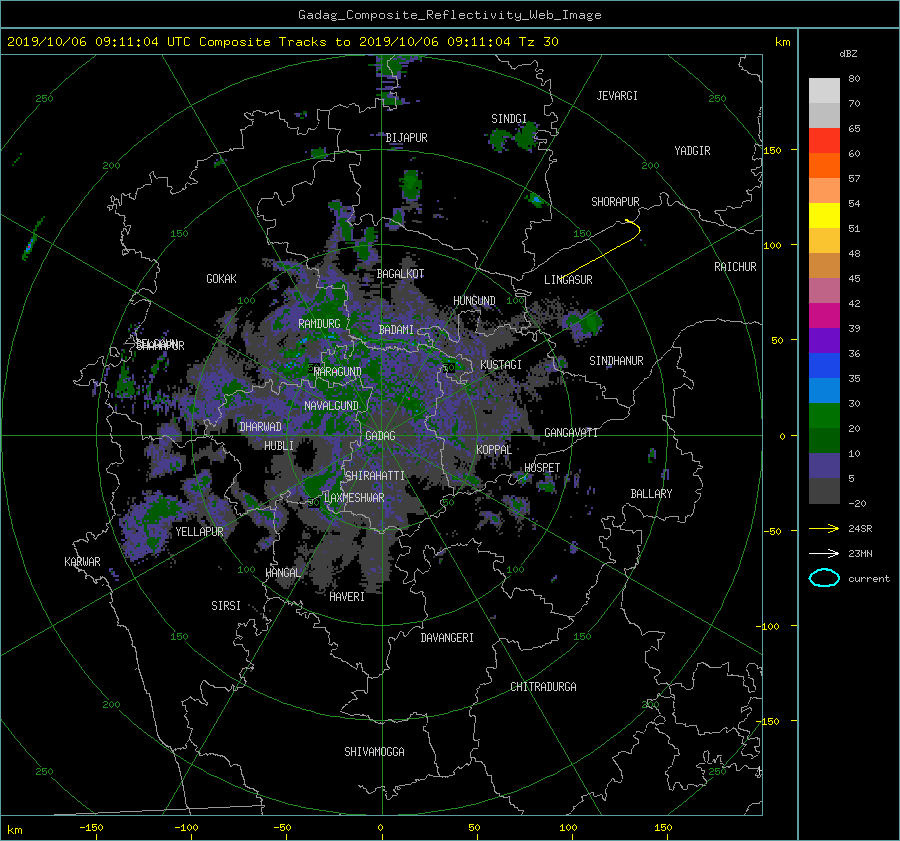This screenshot has height=841, width=900.
Task: Click the GOKAK city label
Action: (x=222, y=279)
